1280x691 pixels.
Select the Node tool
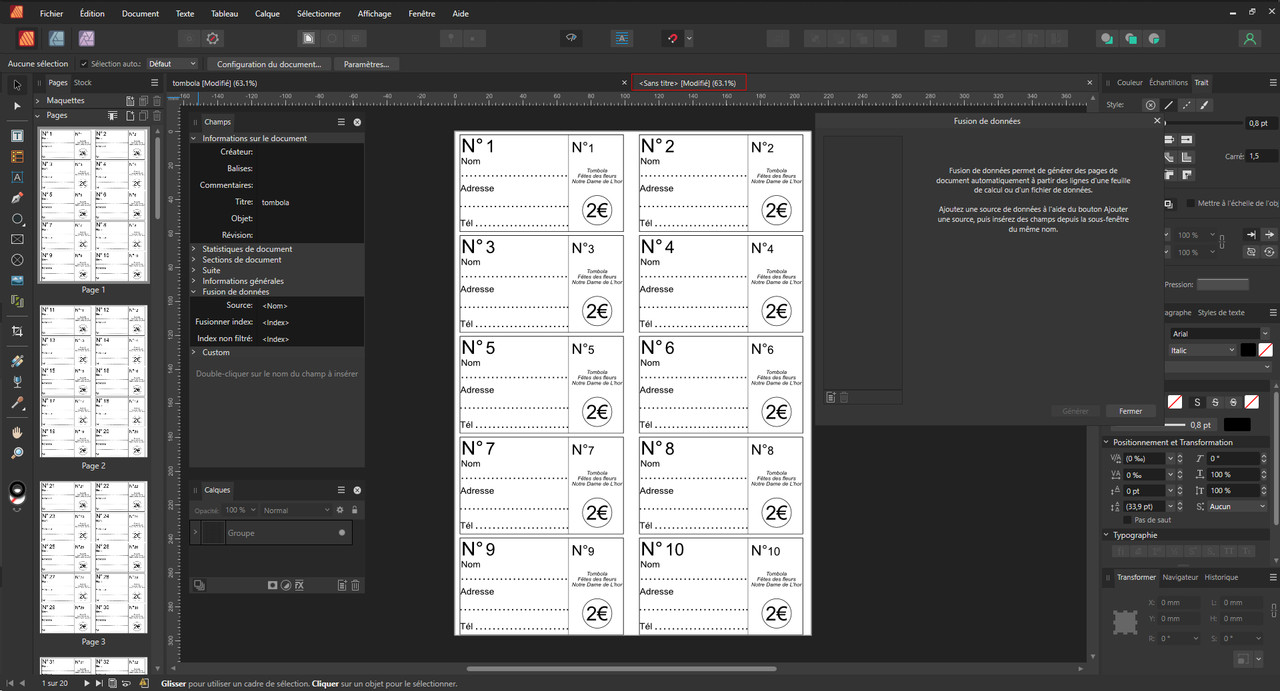[x=17, y=105]
